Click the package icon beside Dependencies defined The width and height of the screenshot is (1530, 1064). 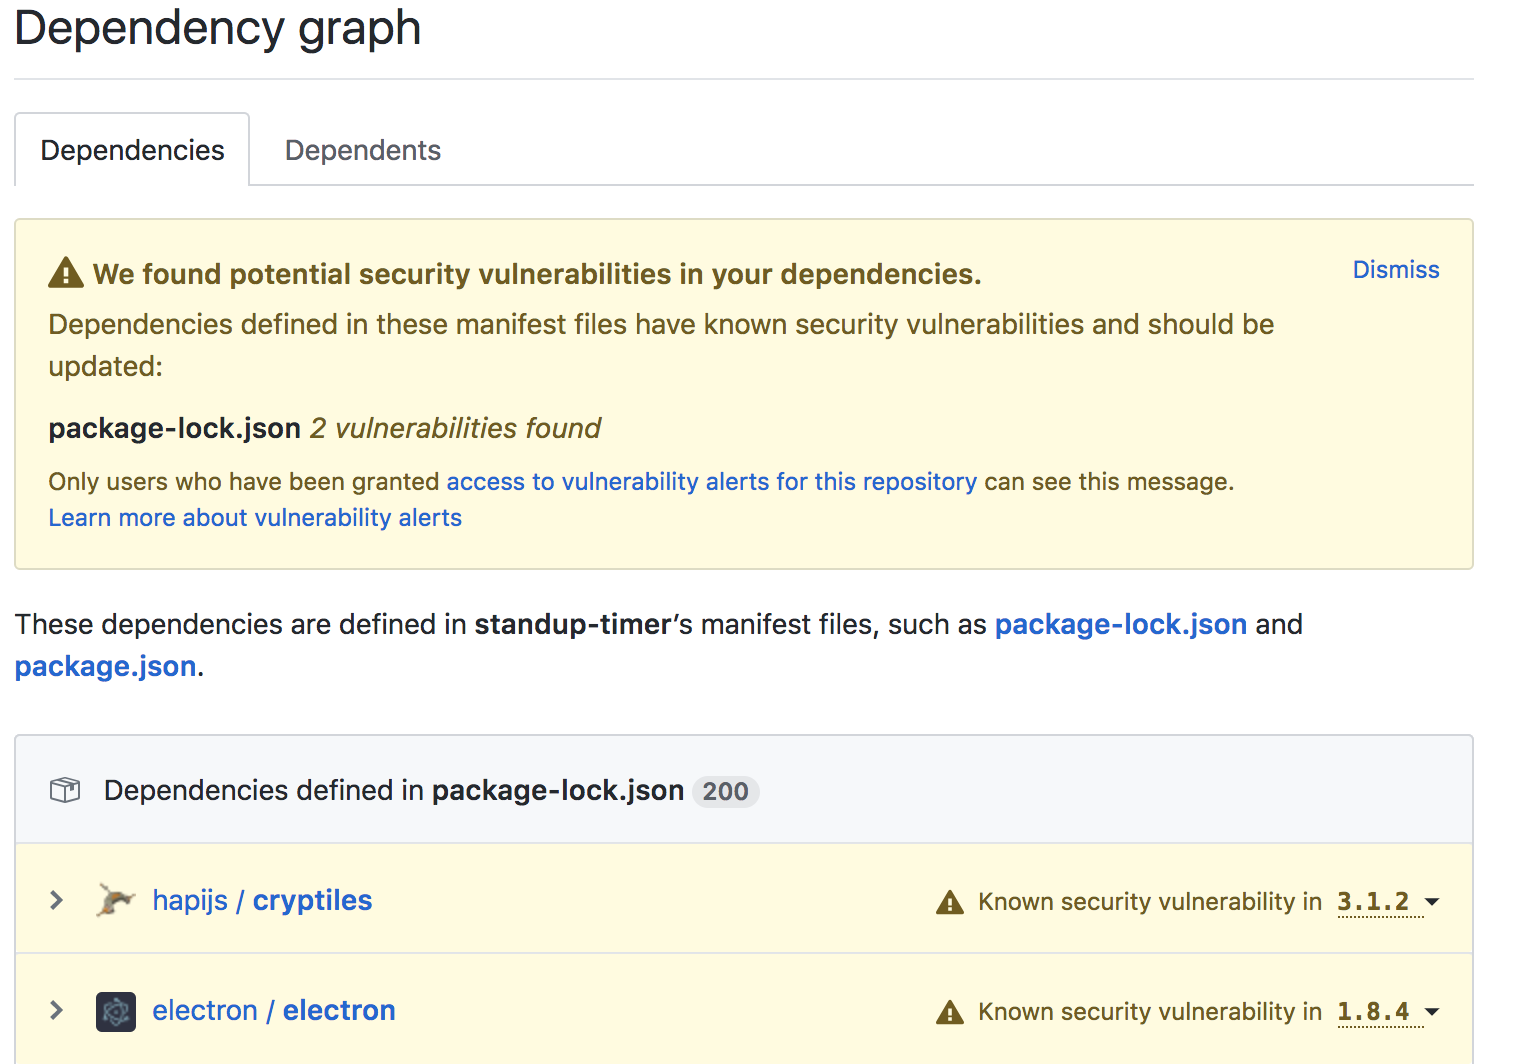65,790
